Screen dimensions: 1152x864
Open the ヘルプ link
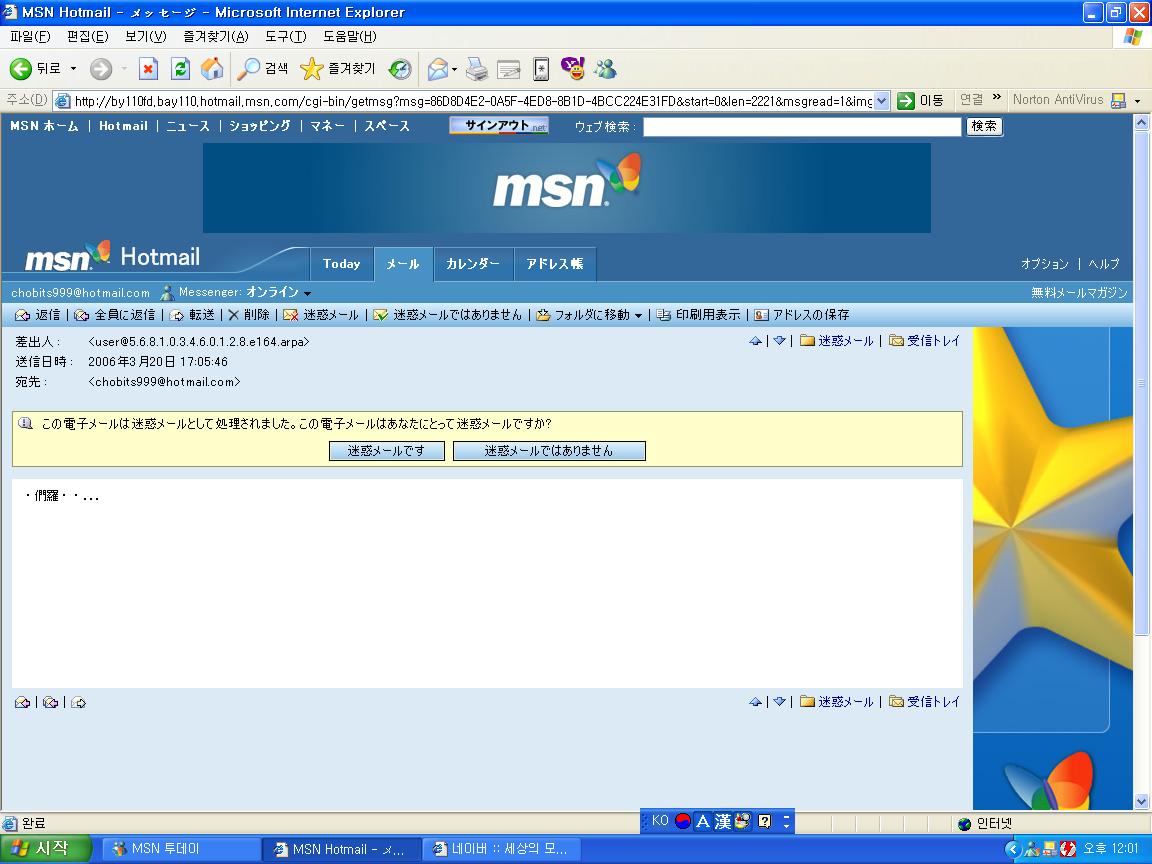tap(1104, 264)
